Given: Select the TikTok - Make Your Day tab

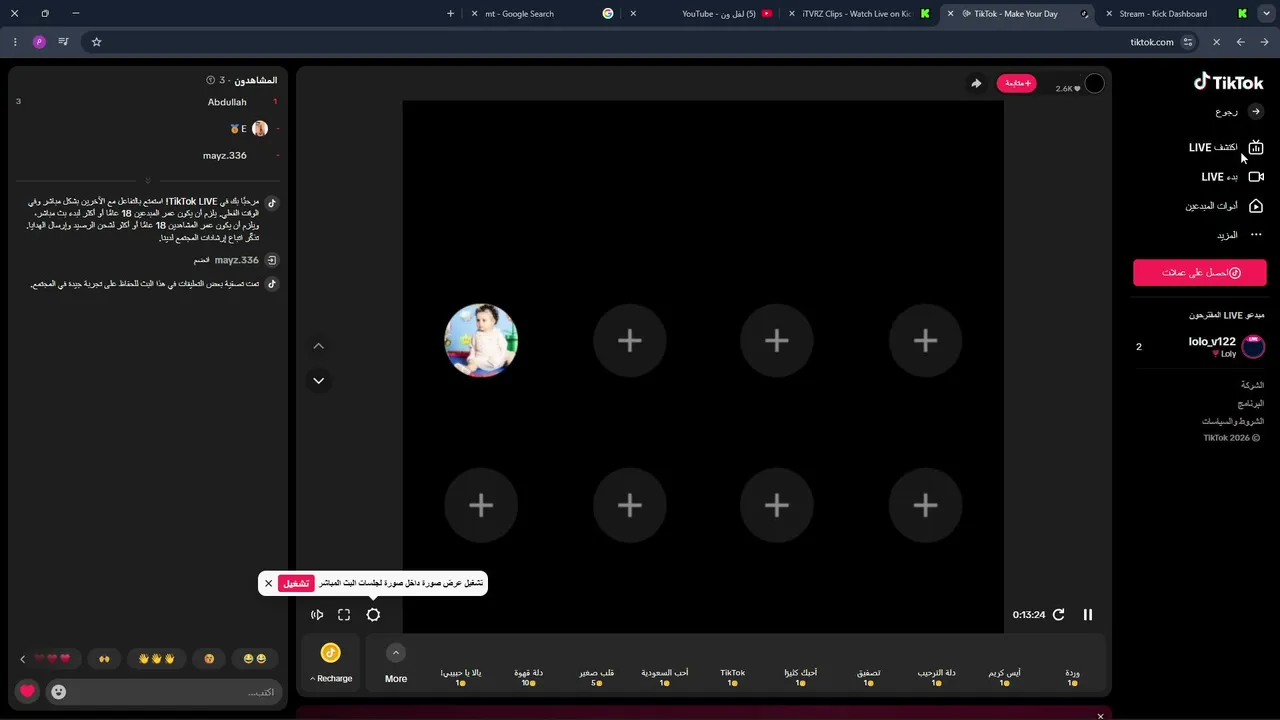Looking at the screenshot, I should [1018, 14].
